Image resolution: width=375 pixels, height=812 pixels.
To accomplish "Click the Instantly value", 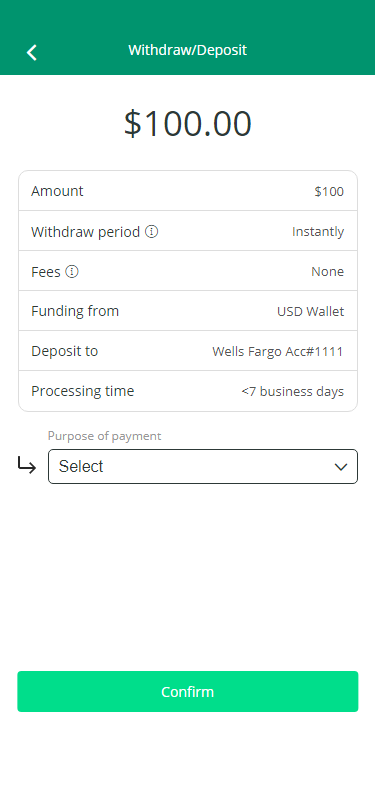I will [x=318, y=232].
